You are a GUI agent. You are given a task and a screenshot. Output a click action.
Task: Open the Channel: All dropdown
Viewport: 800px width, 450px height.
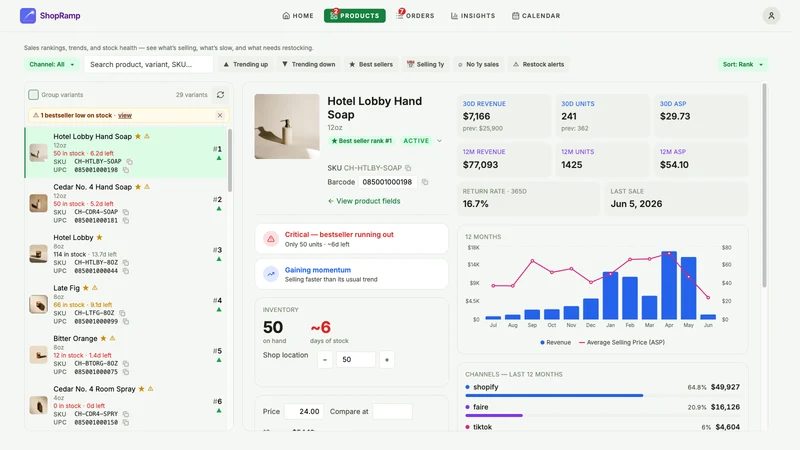pyautogui.click(x=52, y=64)
